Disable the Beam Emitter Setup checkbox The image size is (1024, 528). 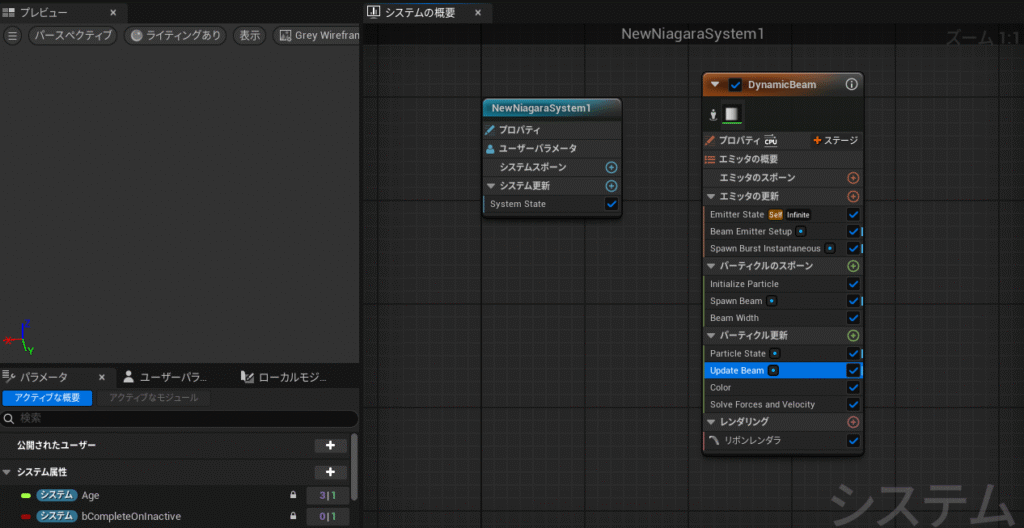pos(853,231)
